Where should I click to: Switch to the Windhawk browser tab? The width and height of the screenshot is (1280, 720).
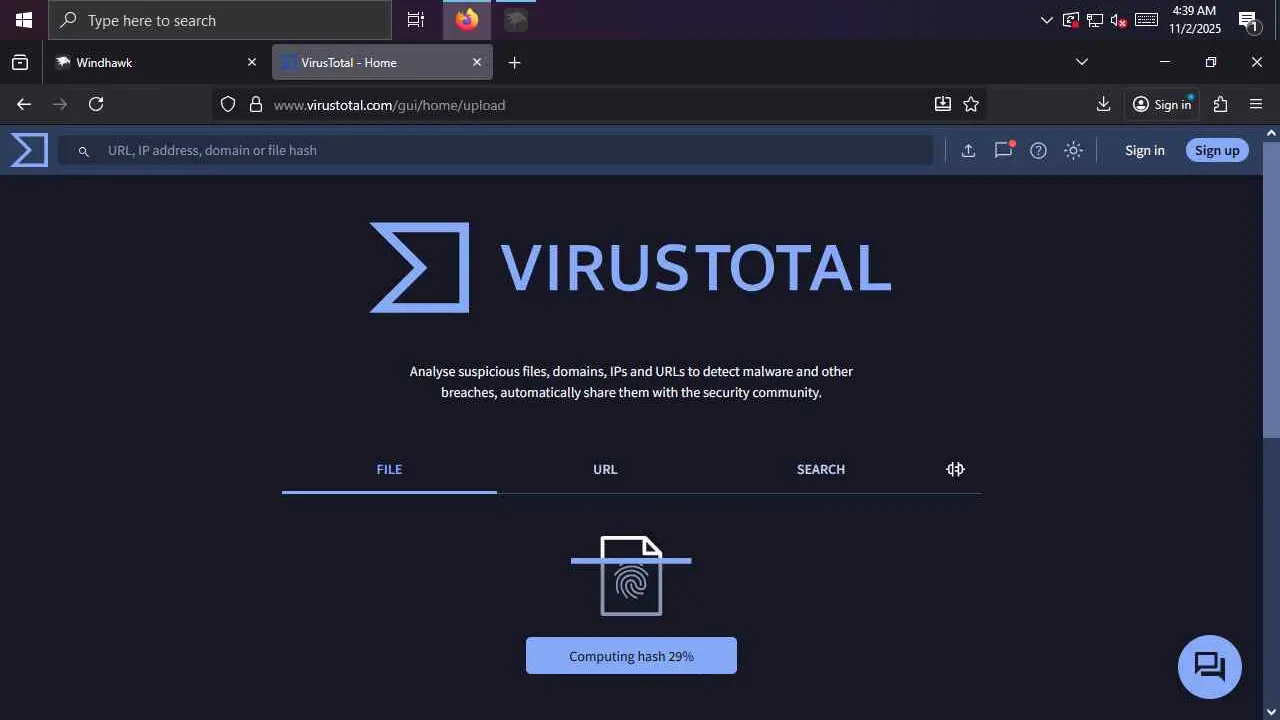coord(157,62)
